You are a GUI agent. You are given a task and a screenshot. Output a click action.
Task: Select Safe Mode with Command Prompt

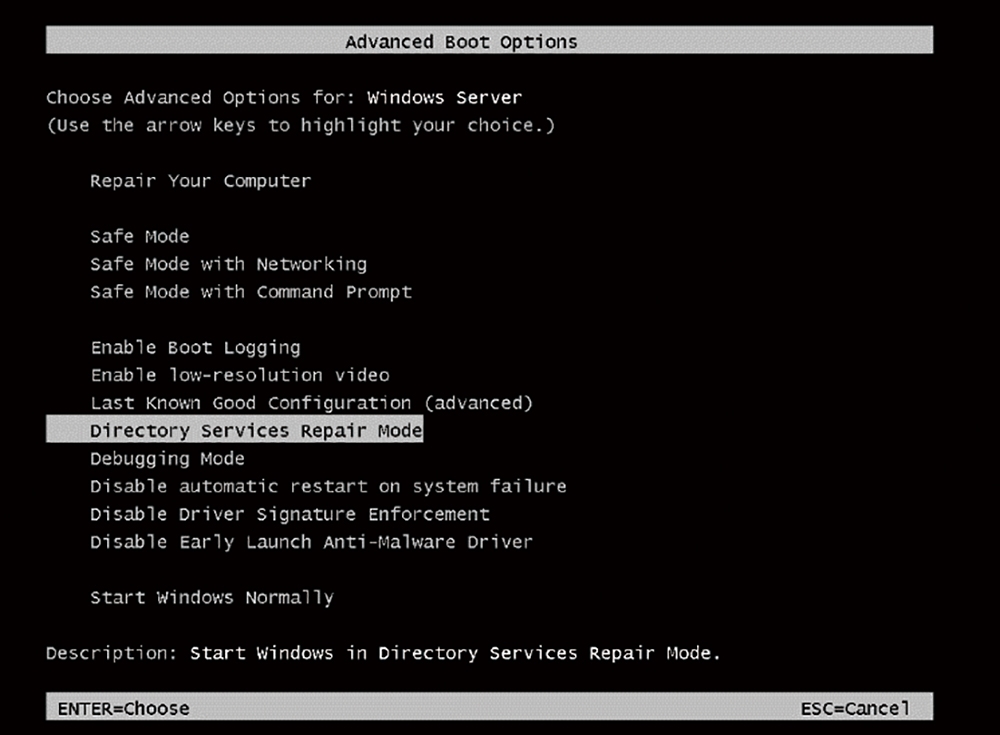(x=251, y=292)
